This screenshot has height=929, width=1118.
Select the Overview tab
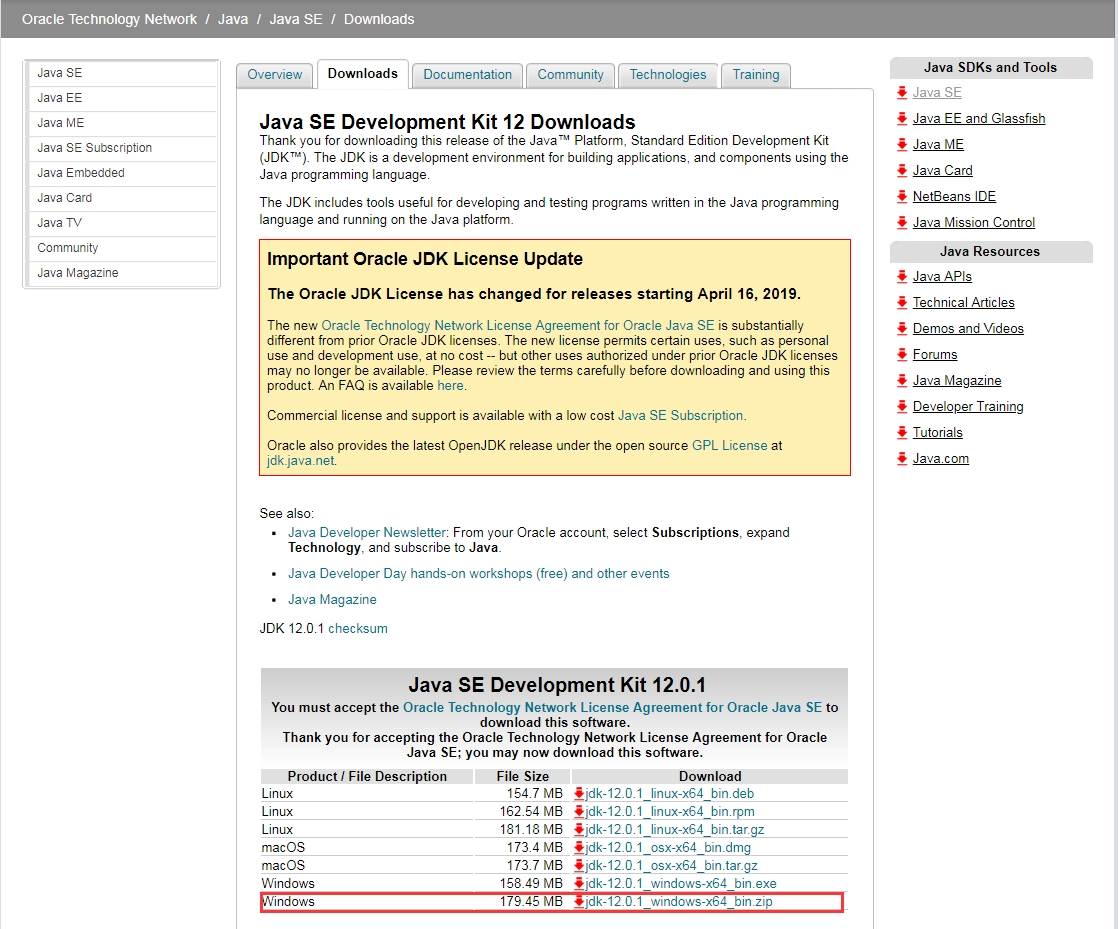tap(274, 74)
